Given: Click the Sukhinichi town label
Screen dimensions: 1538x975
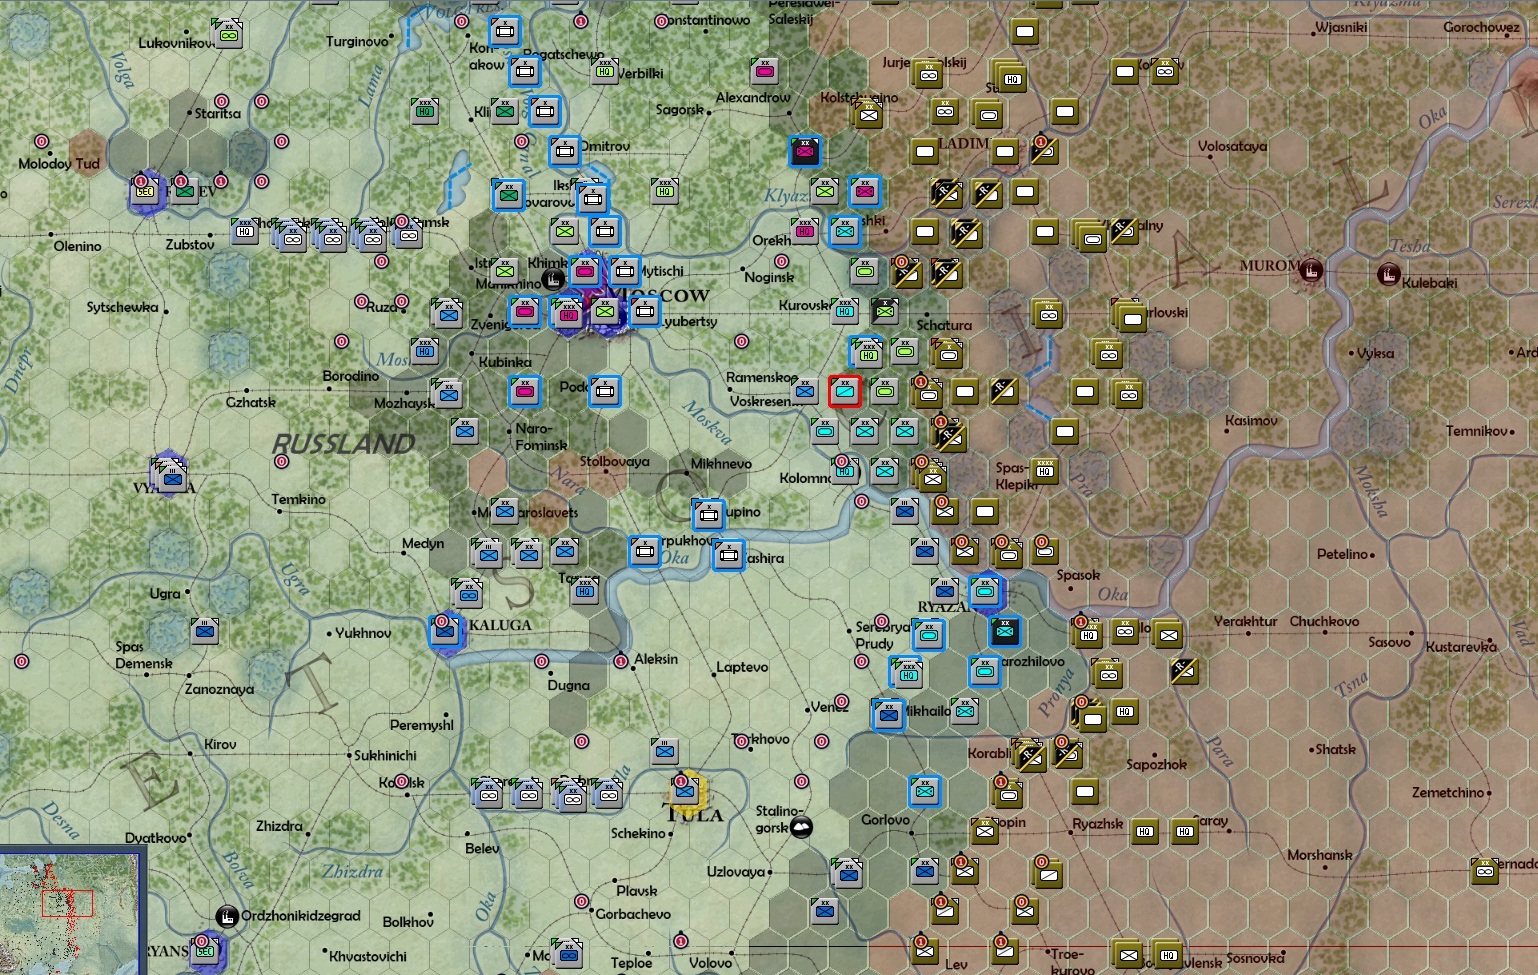Looking at the screenshot, I should [x=385, y=755].
